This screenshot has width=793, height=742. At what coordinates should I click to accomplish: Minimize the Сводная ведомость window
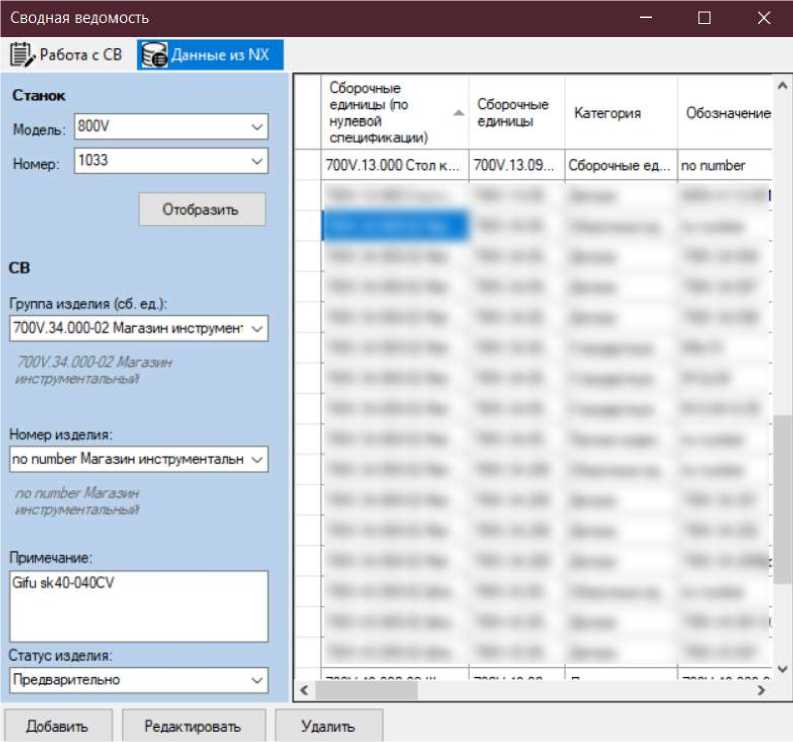point(645,18)
